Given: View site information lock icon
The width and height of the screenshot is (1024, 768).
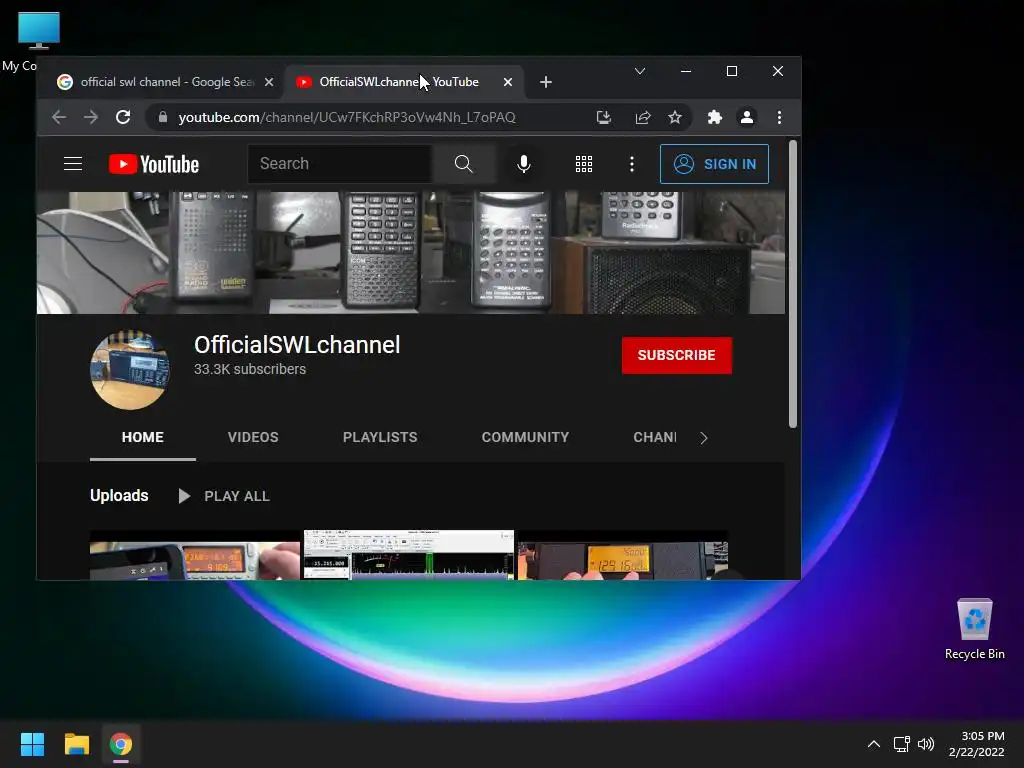Looking at the screenshot, I should point(163,118).
